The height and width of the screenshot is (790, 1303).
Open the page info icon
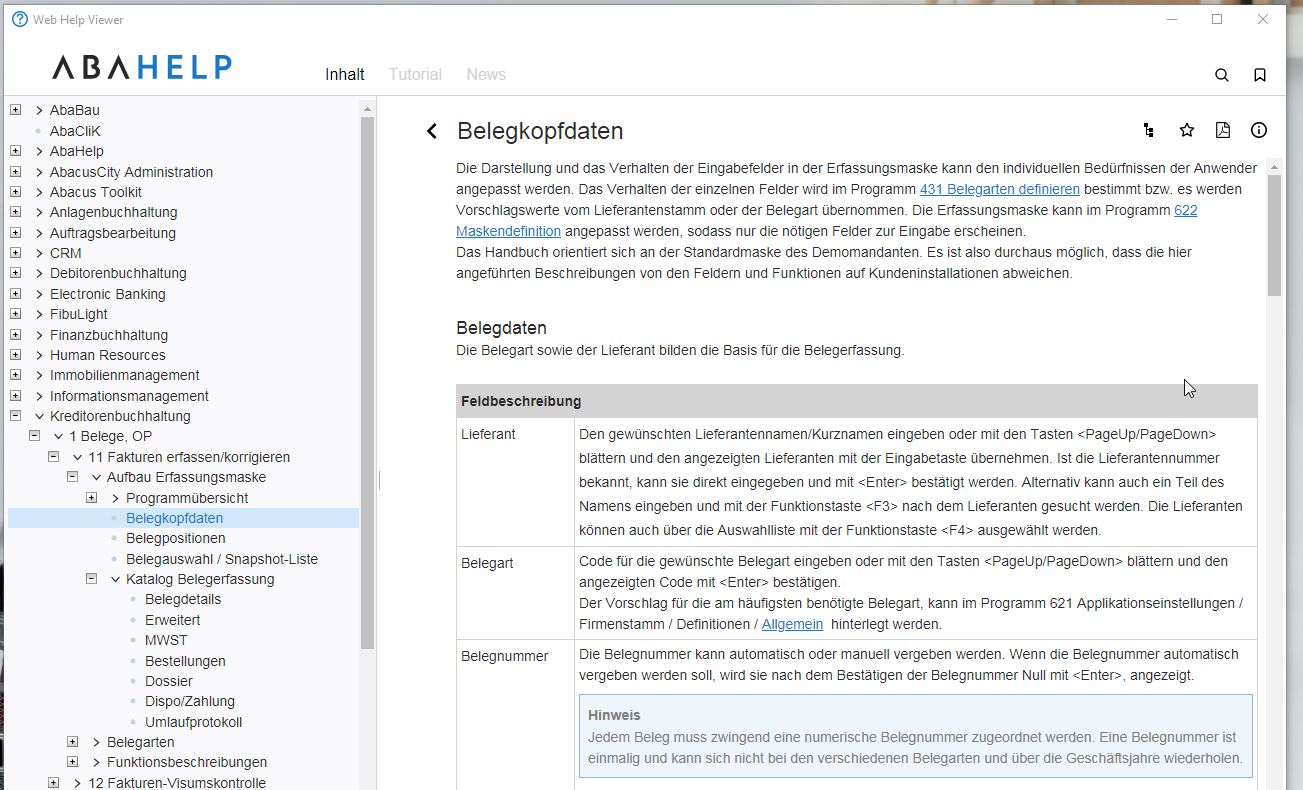pos(1259,130)
